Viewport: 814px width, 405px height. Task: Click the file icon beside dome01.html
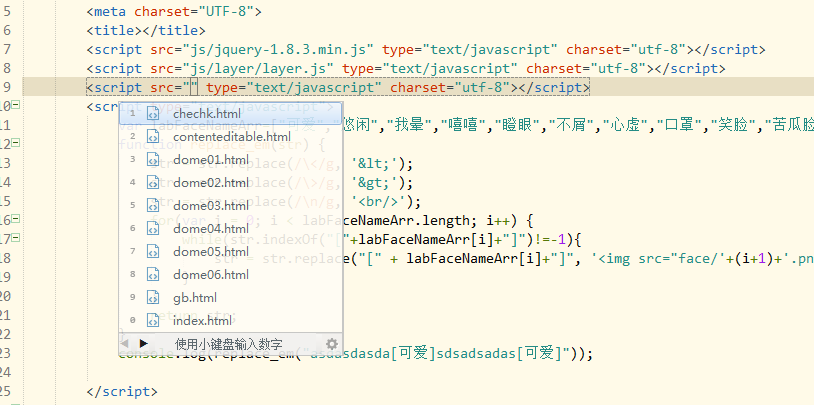pyautogui.click(x=153, y=159)
